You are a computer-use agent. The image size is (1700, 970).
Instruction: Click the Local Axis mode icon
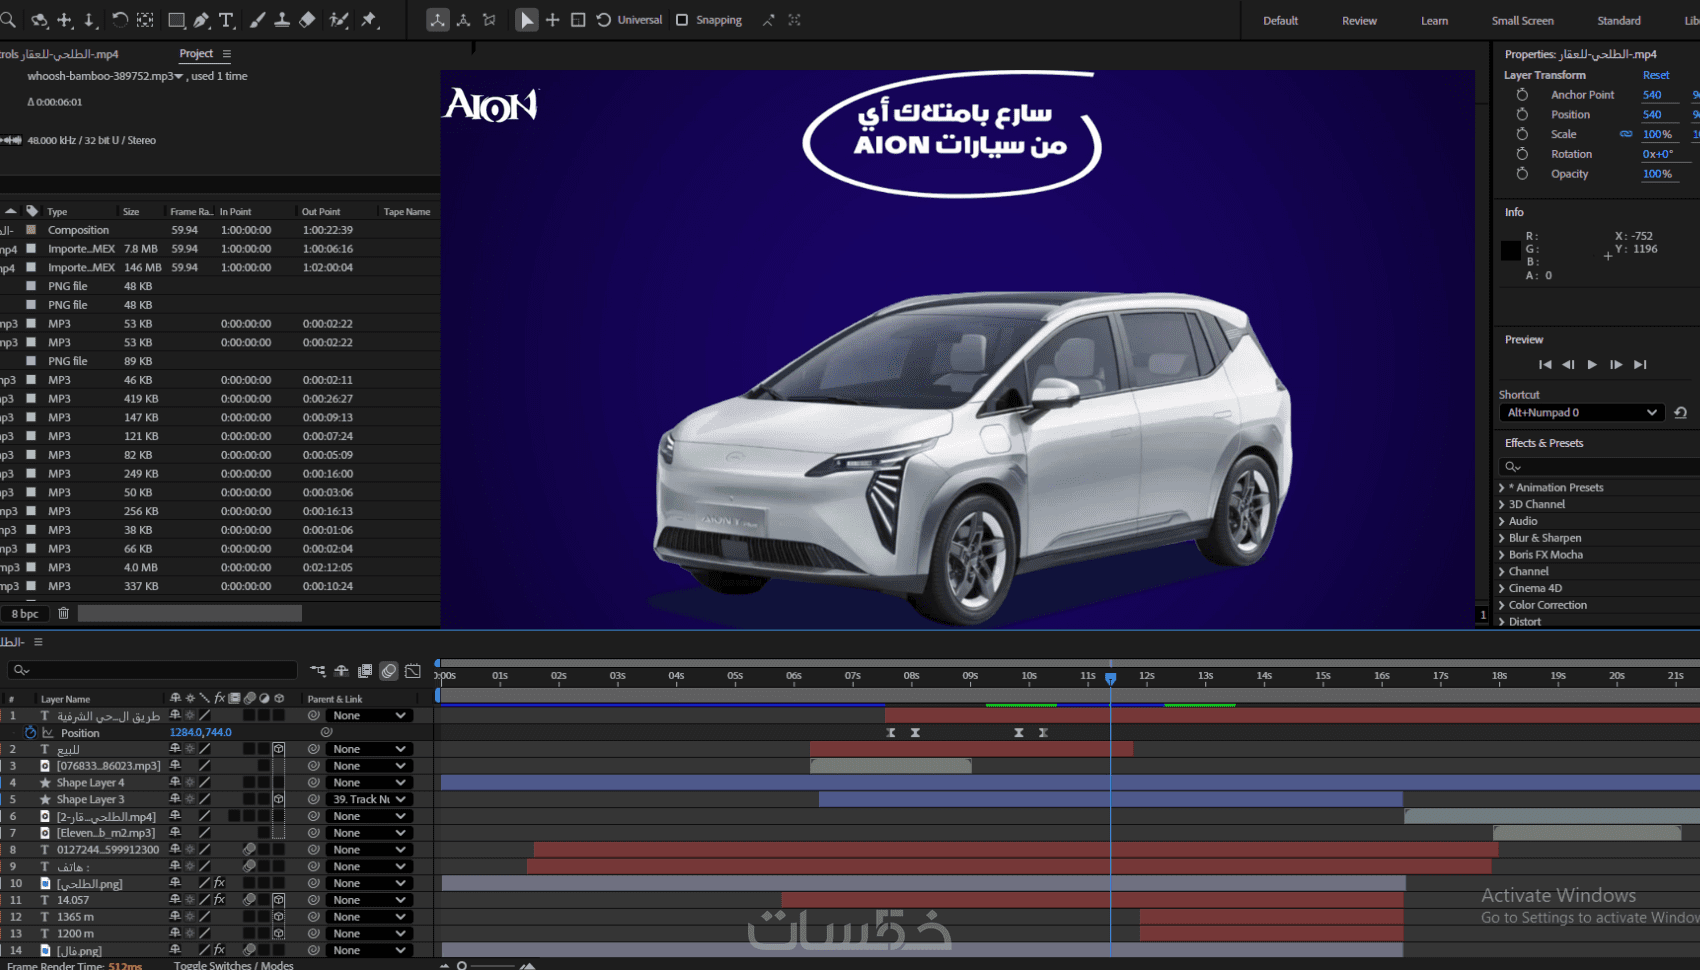tap(438, 20)
